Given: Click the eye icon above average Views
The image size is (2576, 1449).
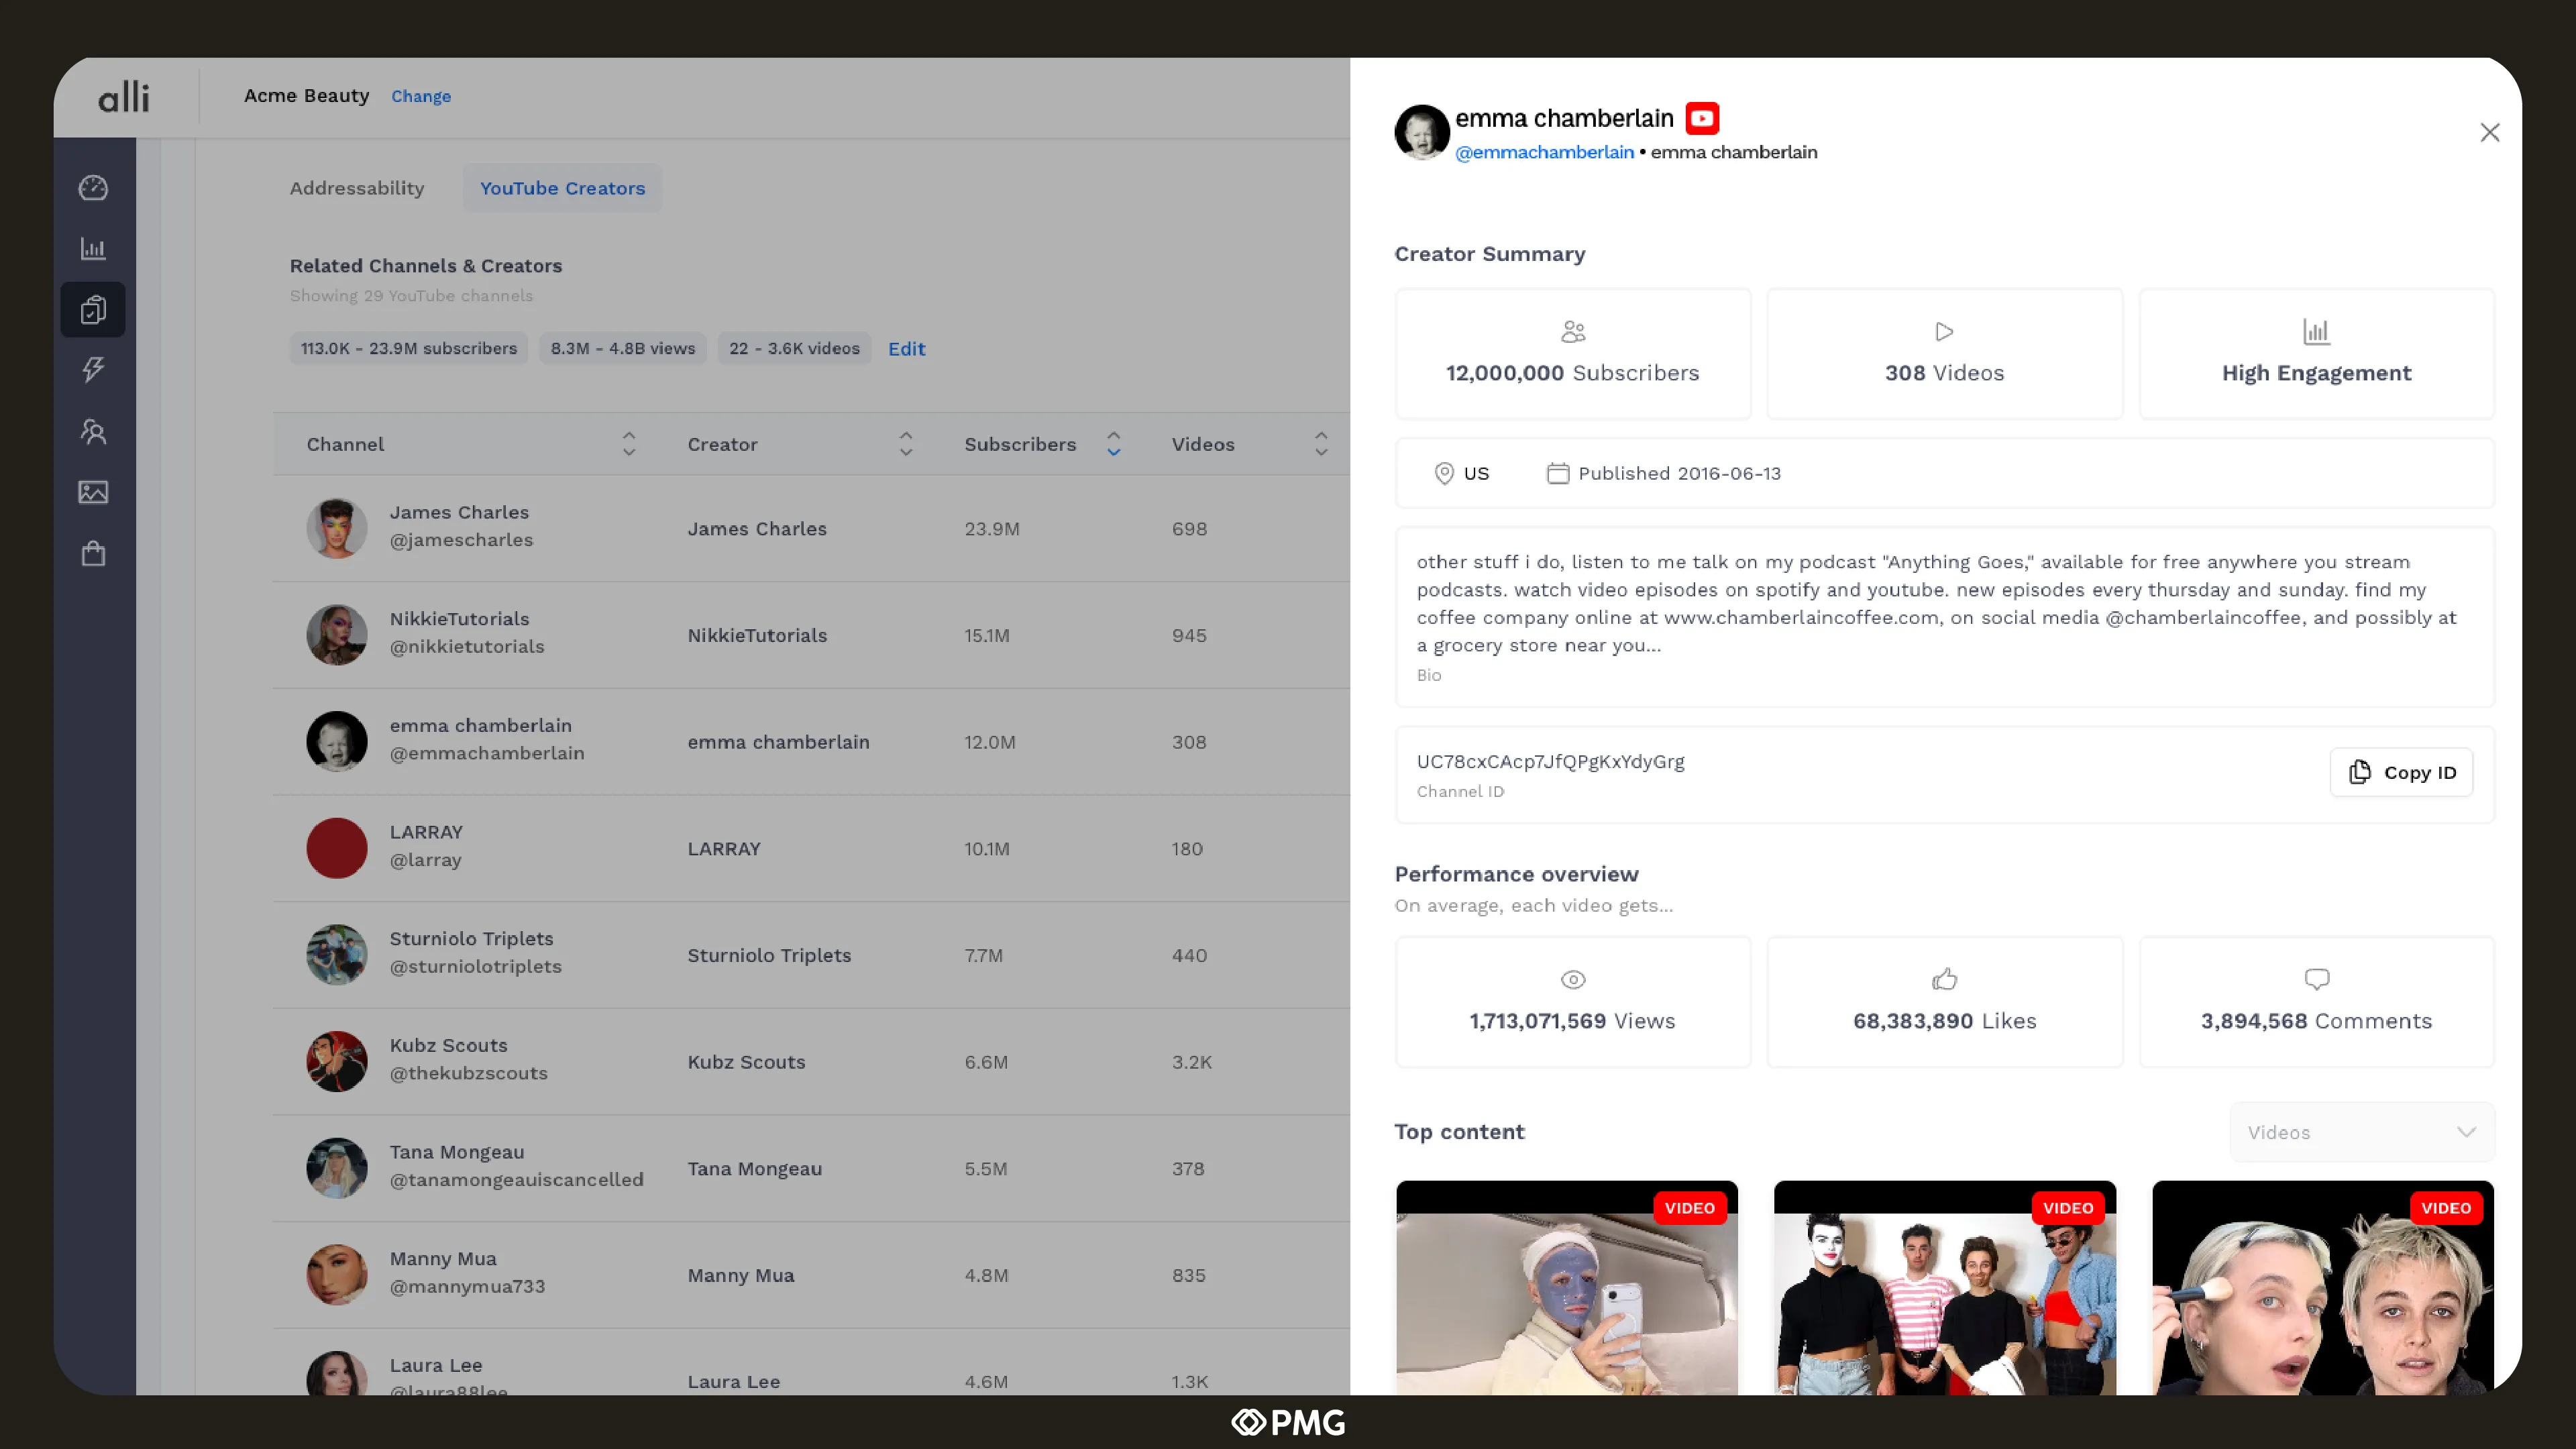Looking at the screenshot, I should 1573,980.
